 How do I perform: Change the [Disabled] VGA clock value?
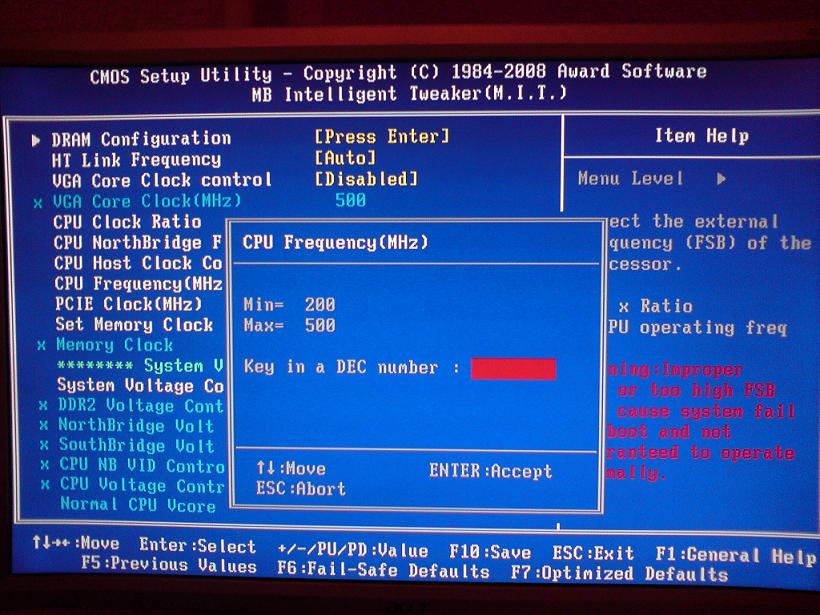tap(366, 179)
